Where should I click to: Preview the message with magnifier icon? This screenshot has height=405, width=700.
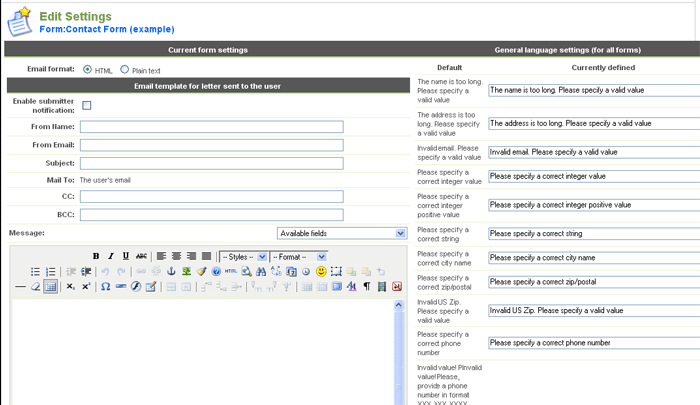(246, 271)
